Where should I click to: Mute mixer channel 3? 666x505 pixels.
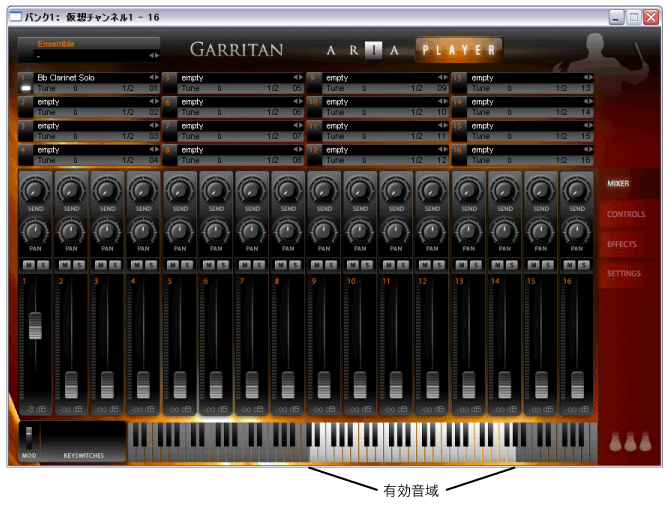(x=101, y=265)
